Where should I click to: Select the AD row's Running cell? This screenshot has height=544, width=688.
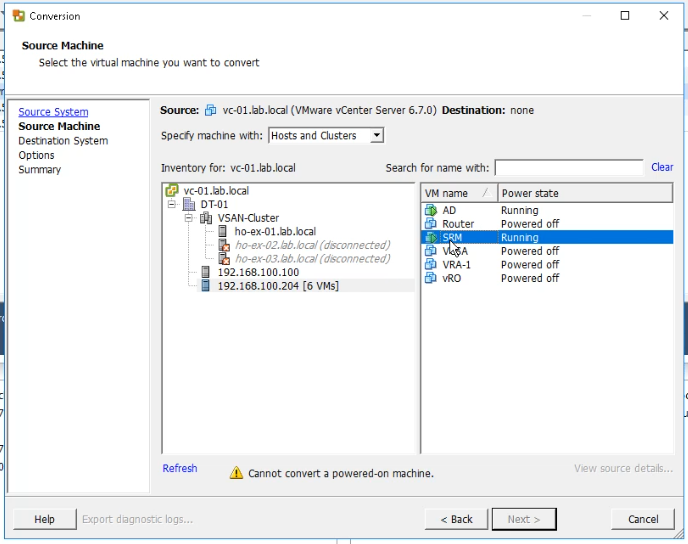tap(520, 210)
